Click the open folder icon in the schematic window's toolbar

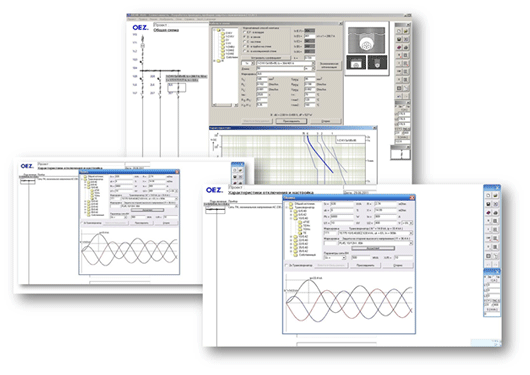(x=406, y=31)
